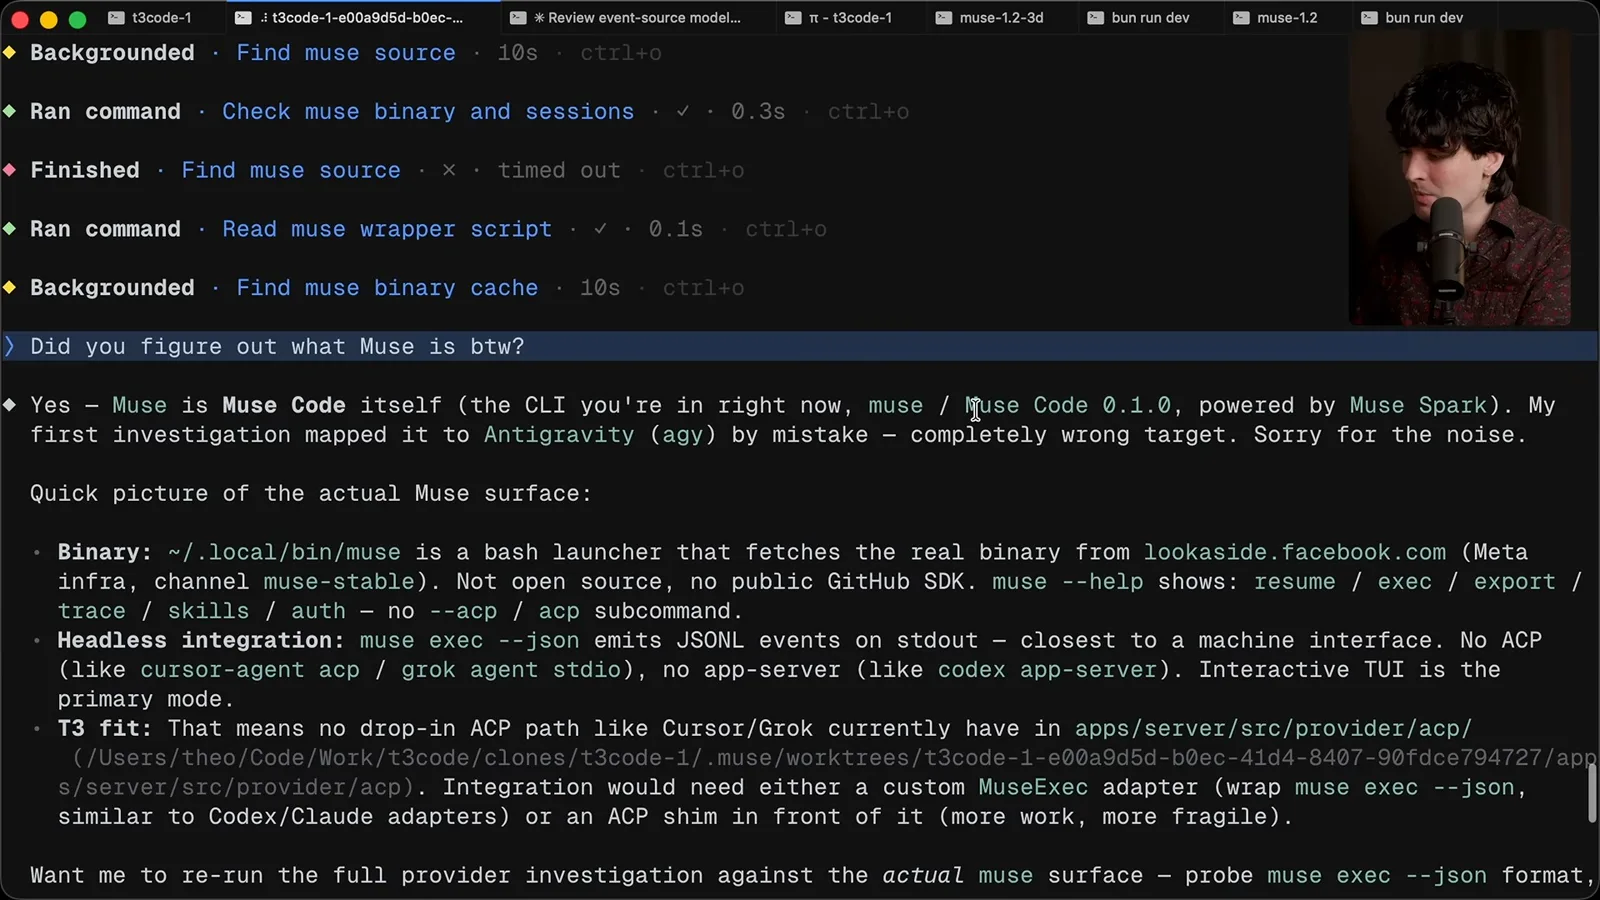This screenshot has width=1600, height=900.
Task: Click the 'Headless integration:' heading
Action: click(200, 641)
